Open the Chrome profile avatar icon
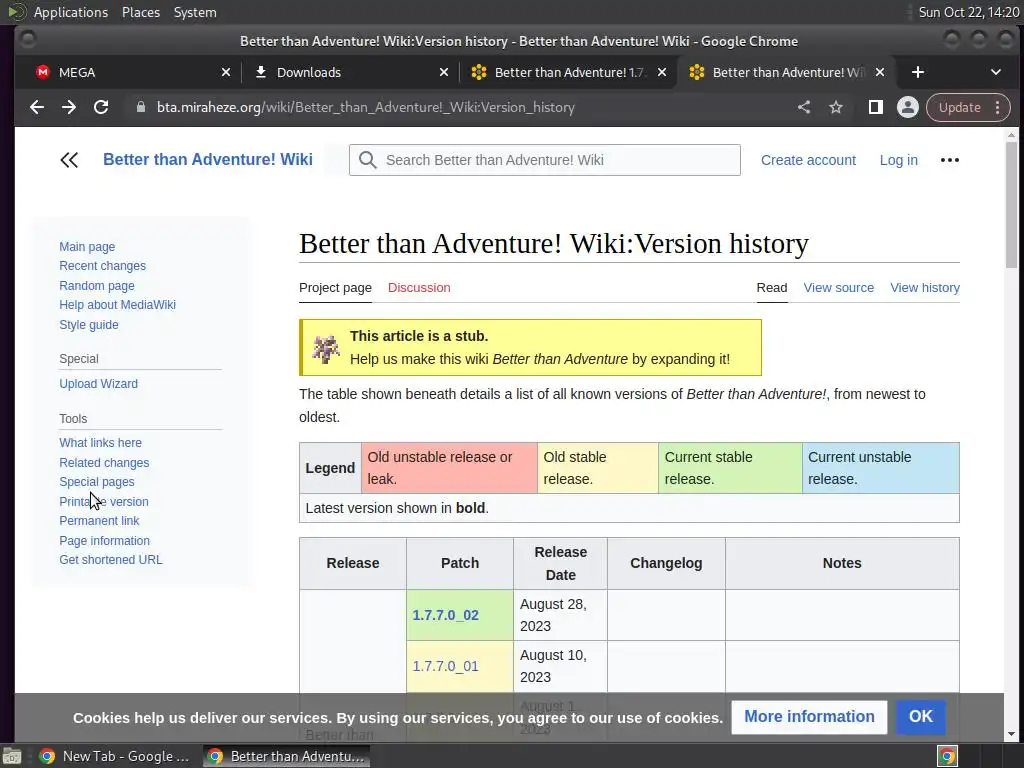 coord(908,107)
